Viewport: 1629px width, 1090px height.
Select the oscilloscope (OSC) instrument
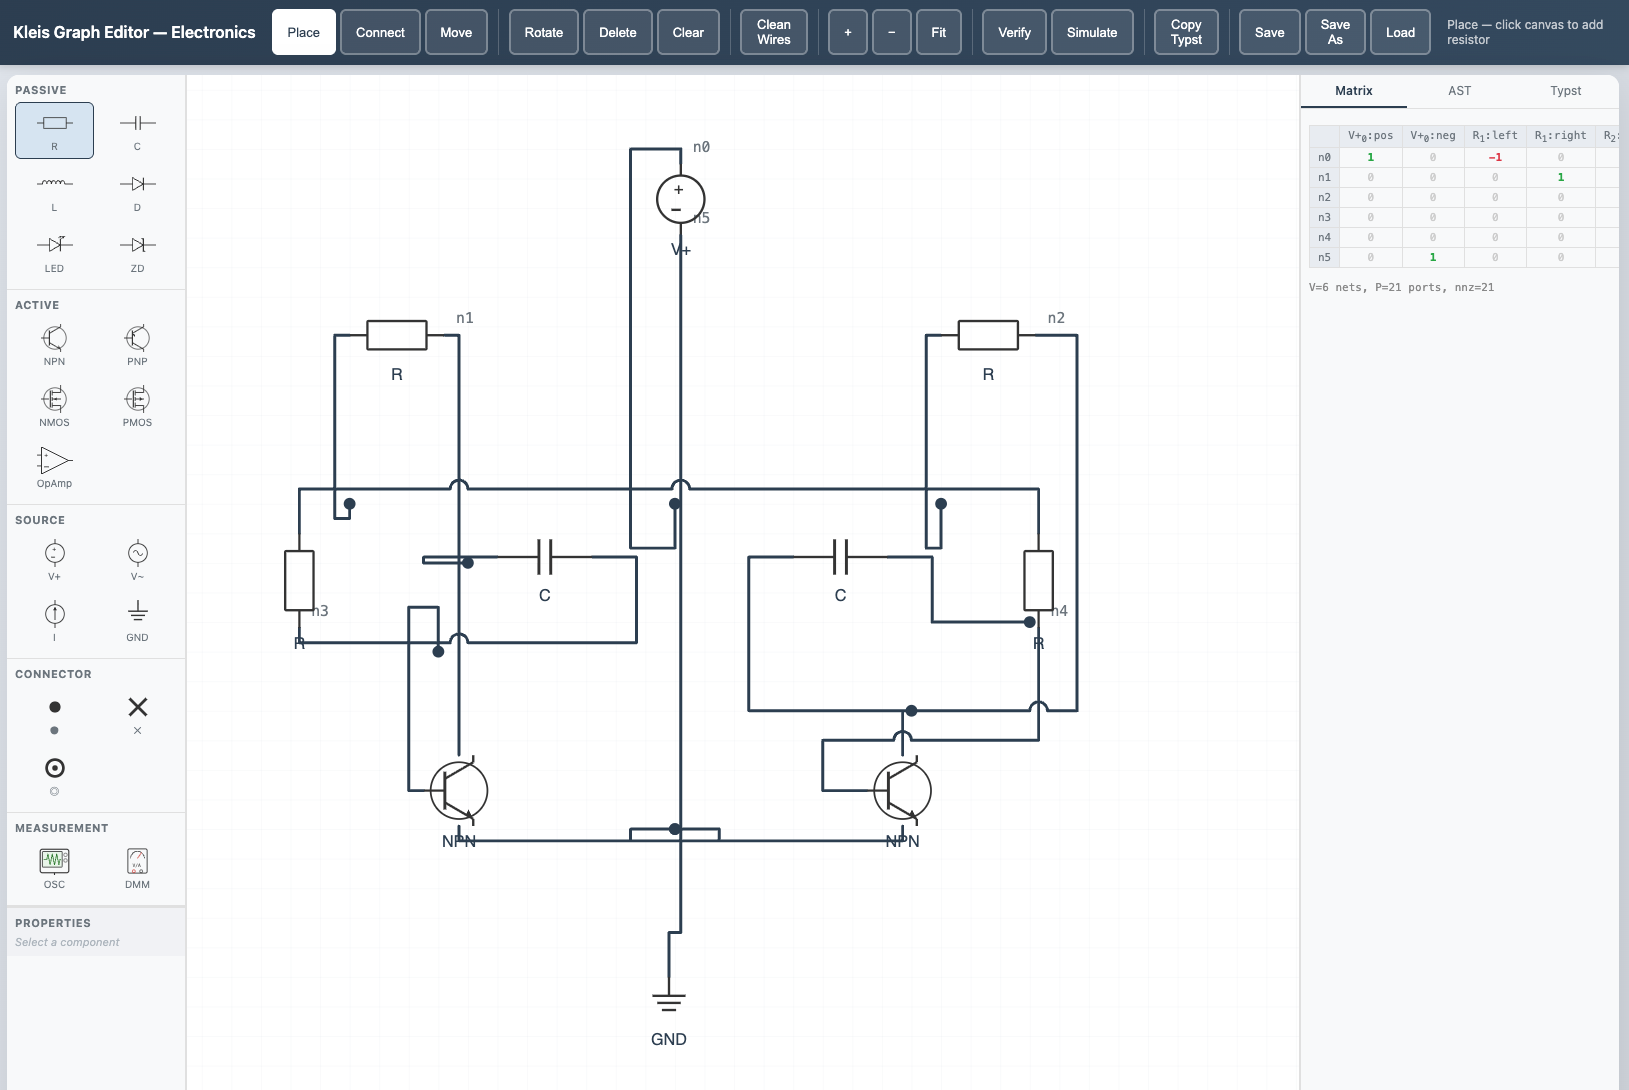(x=54, y=868)
